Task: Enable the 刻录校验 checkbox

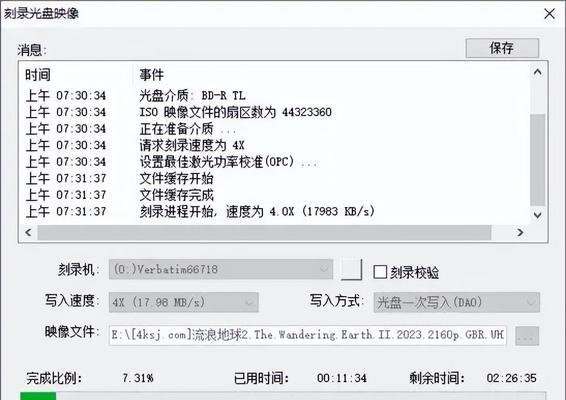Action: (x=380, y=272)
